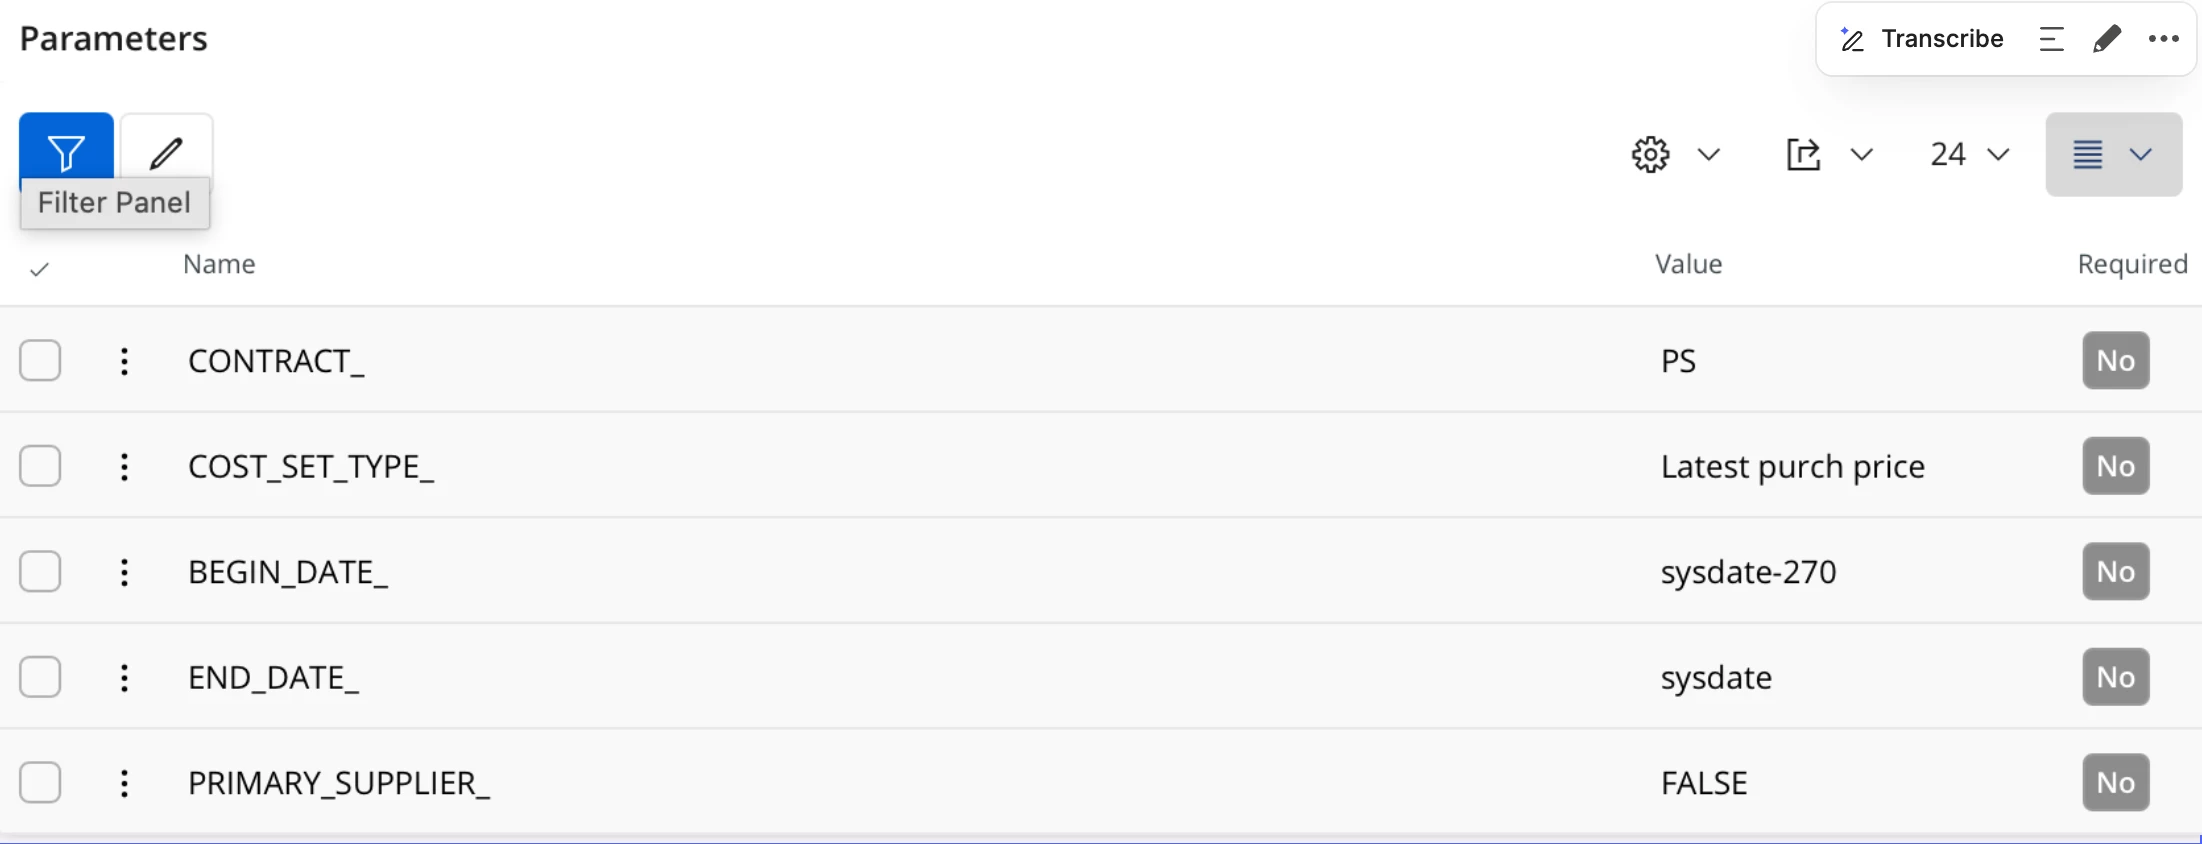The height and width of the screenshot is (844, 2202).
Task: Open the three-dot more options menu
Action: [2163, 39]
